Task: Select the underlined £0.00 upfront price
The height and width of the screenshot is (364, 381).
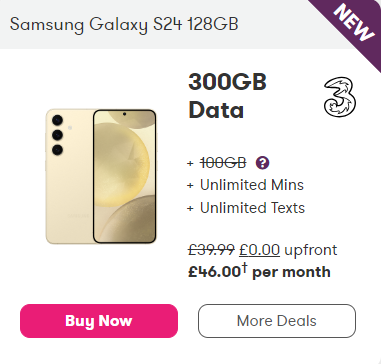Action: (260, 250)
